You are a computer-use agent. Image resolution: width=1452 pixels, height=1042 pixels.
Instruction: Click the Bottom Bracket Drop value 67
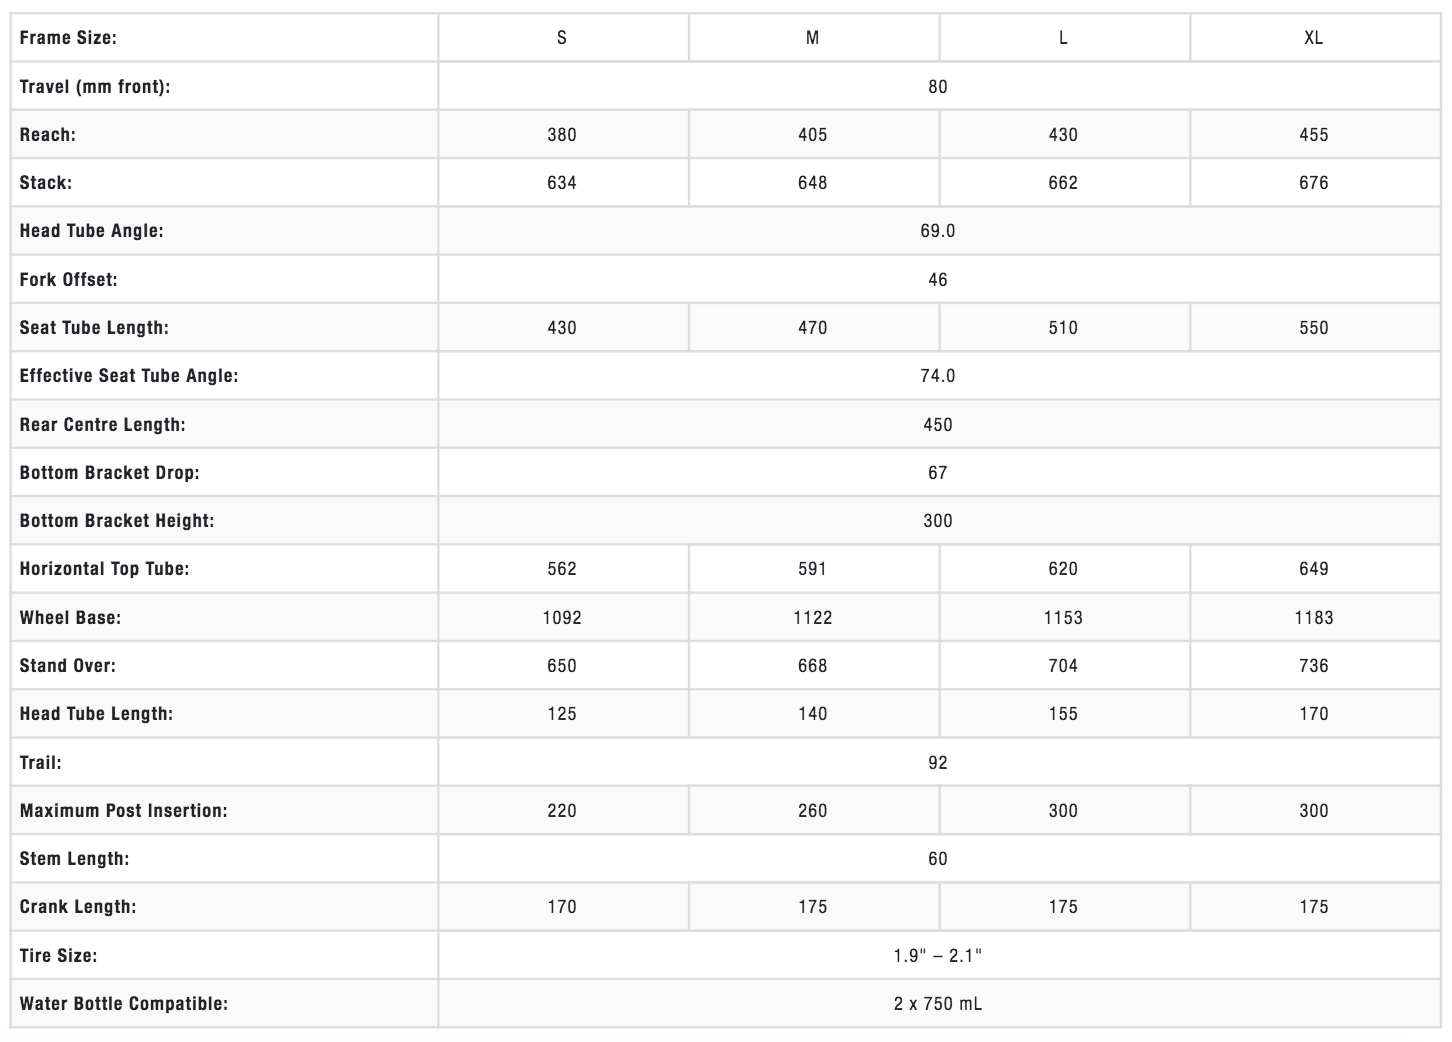coord(937,473)
